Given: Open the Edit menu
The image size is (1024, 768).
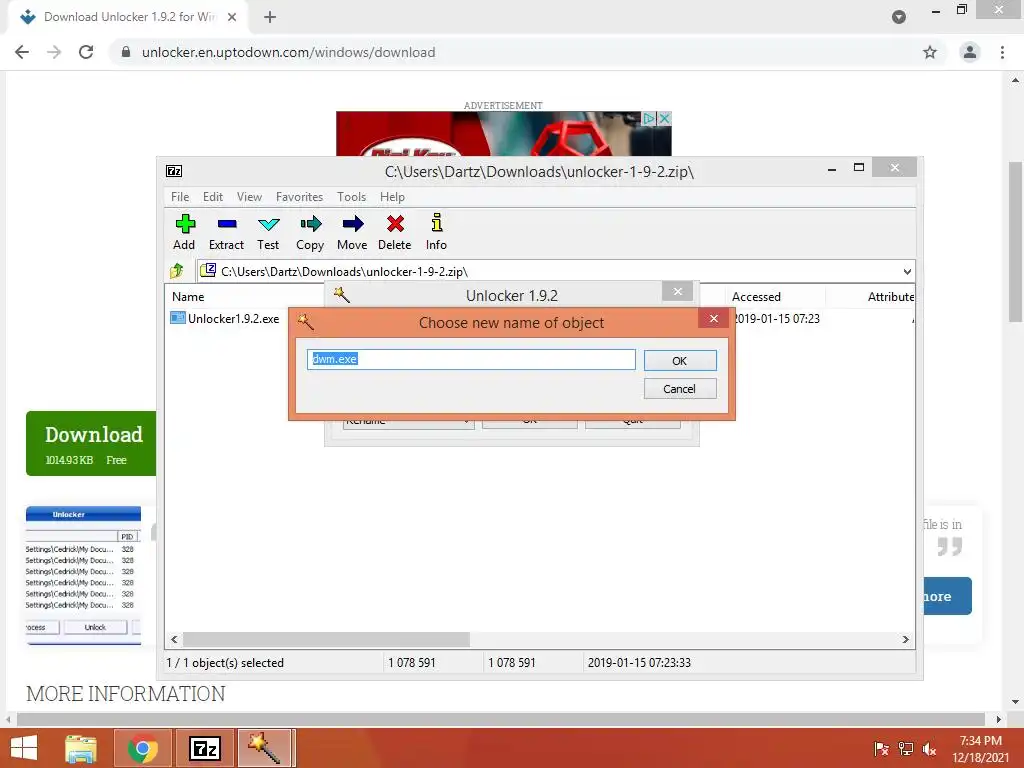Looking at the screenshot, I should [213, 197].
